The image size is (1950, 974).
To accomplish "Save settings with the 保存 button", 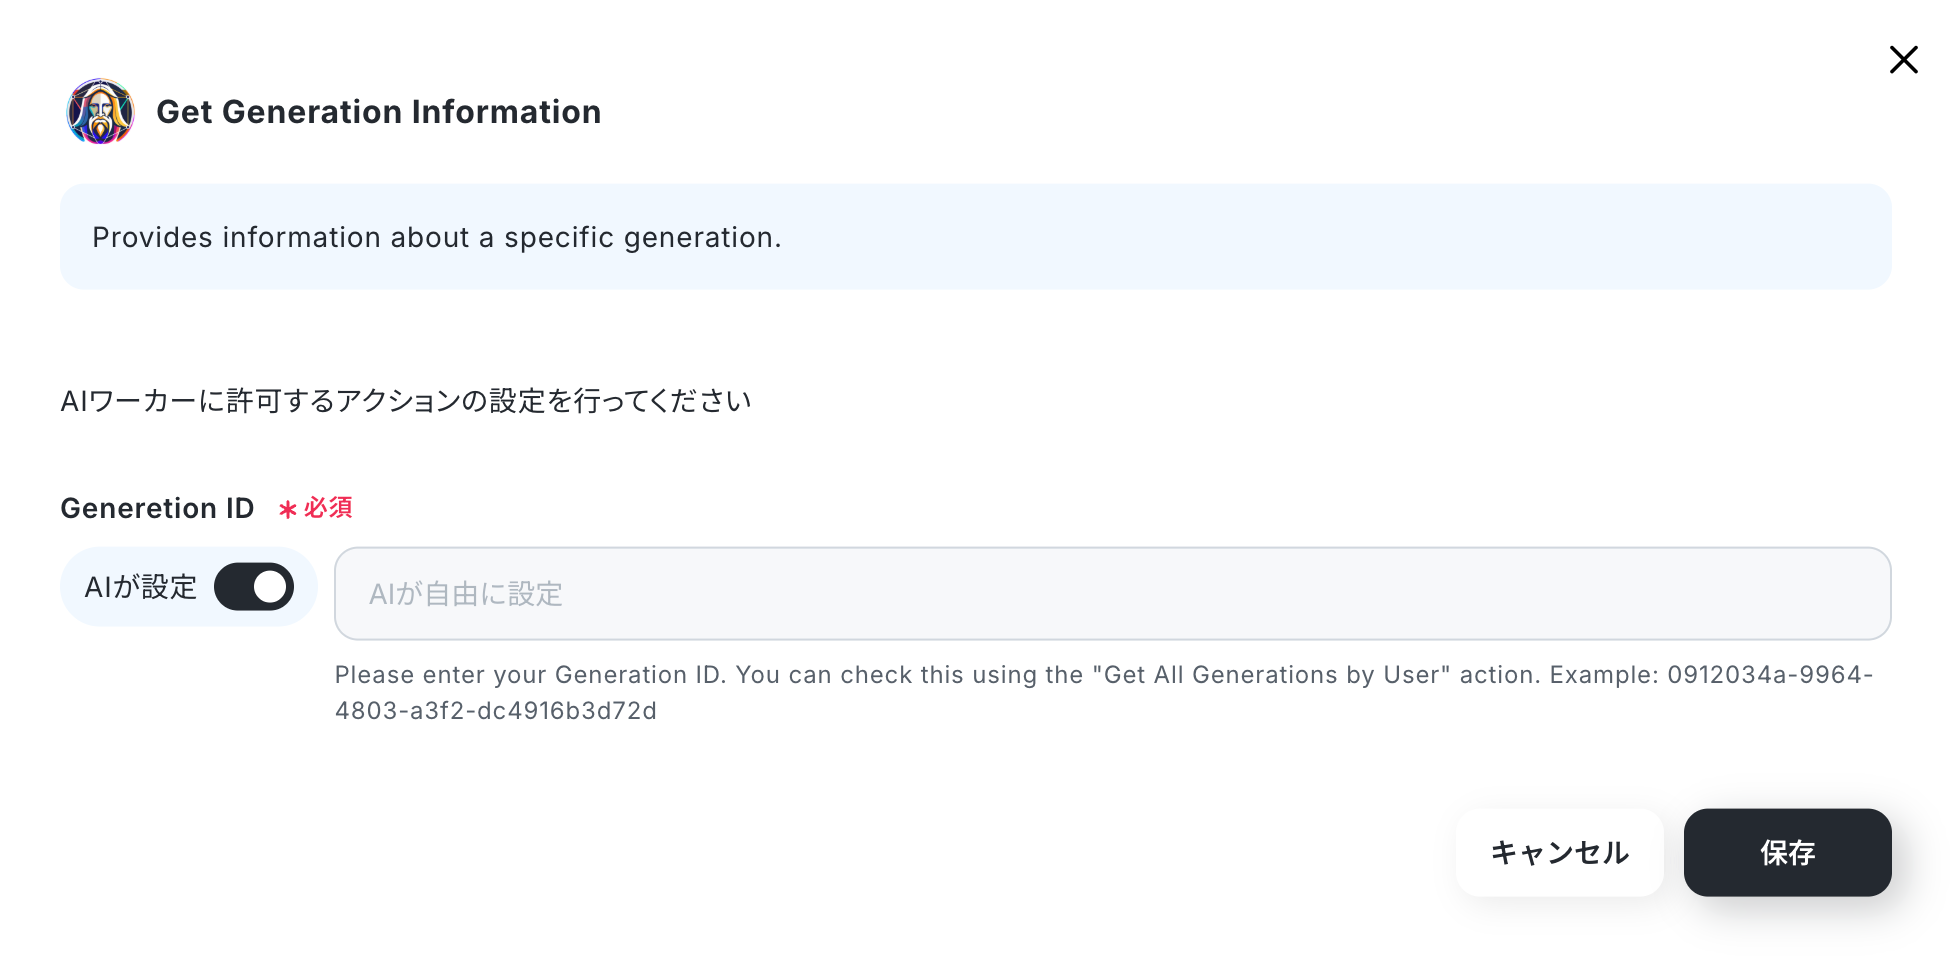I will click(x=1787, y=853).
